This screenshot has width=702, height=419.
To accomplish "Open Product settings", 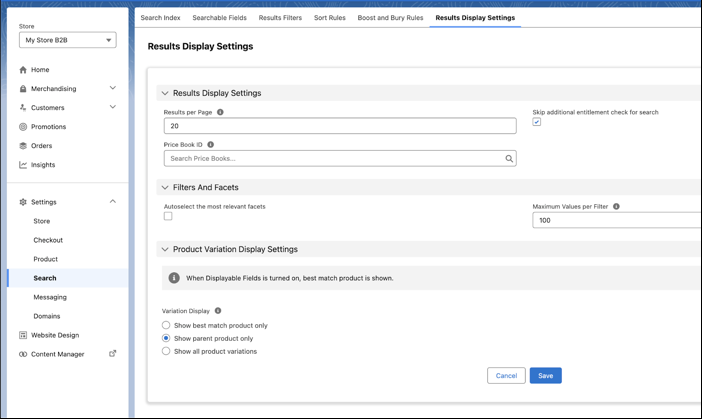I will 45,259.
